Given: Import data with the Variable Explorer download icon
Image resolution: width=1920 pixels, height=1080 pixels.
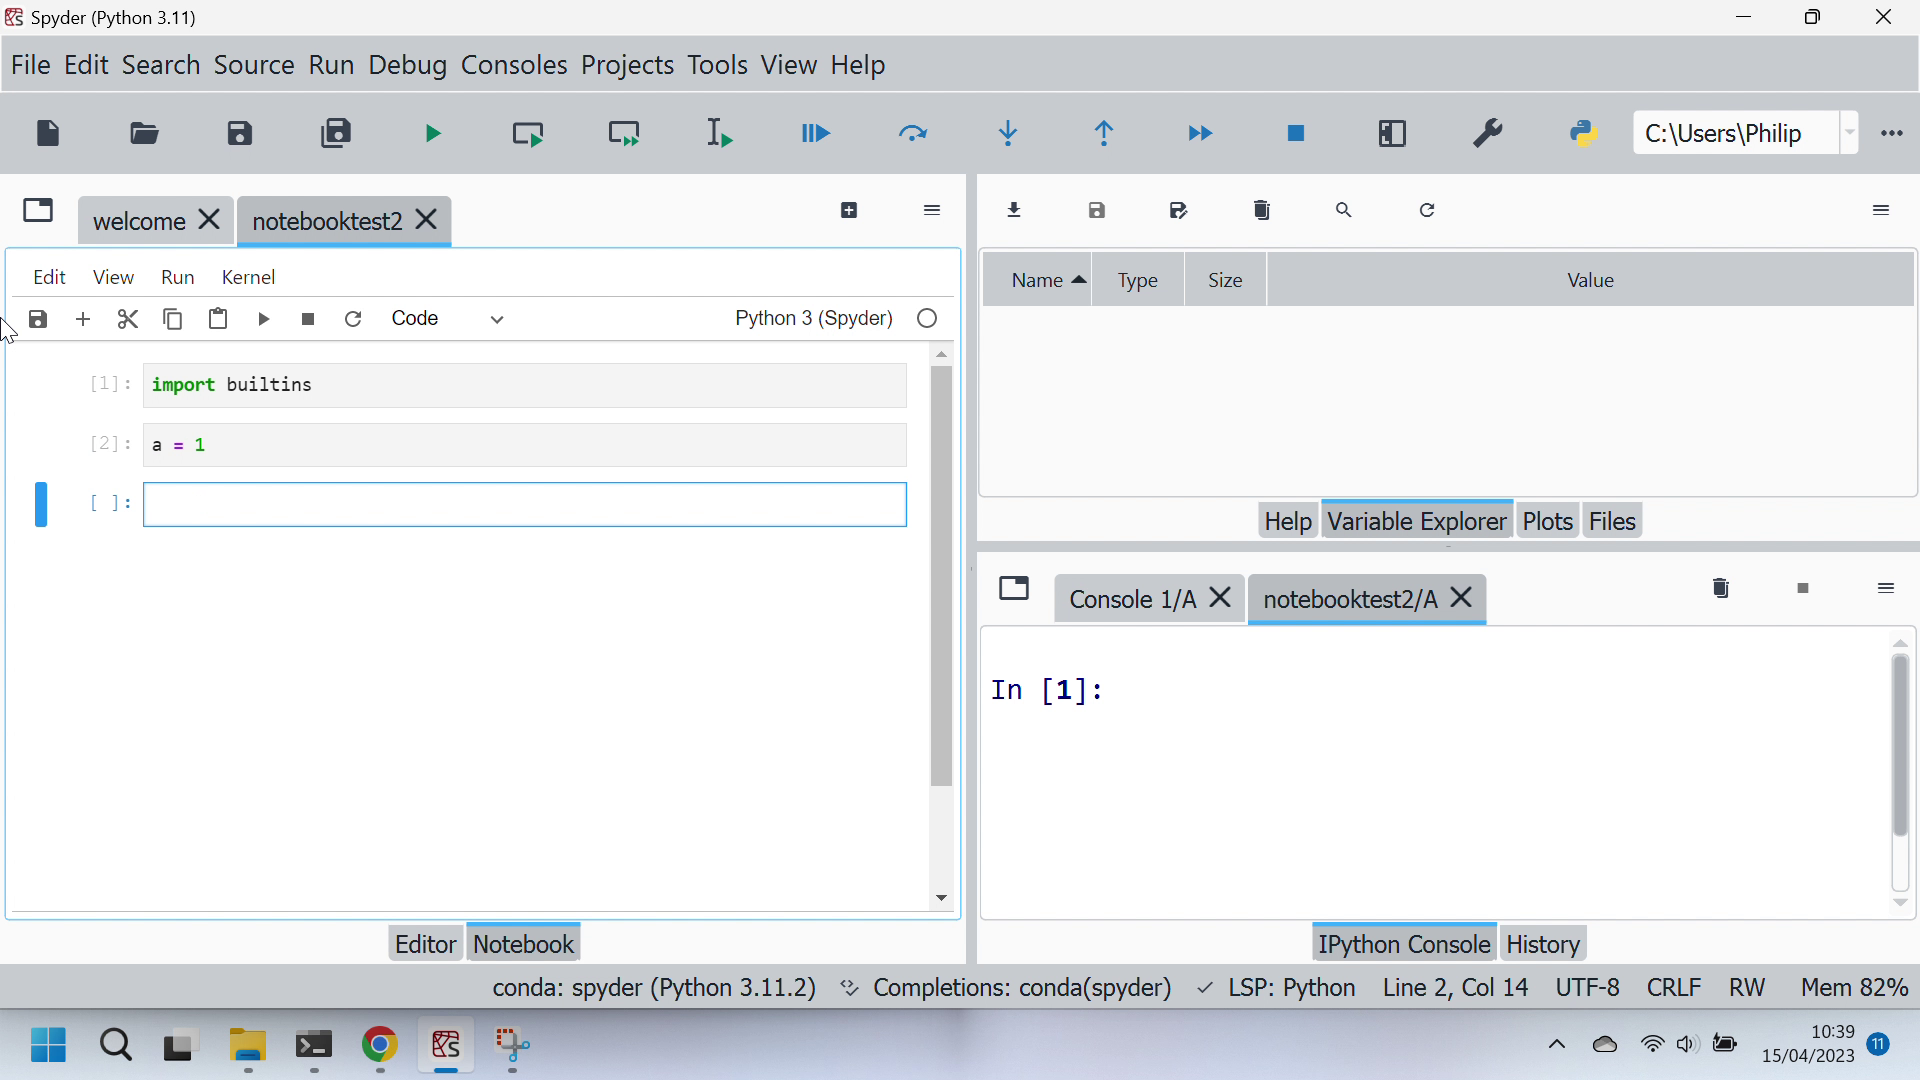Looking at the screenshot, I should click(x=1015, y=210).
